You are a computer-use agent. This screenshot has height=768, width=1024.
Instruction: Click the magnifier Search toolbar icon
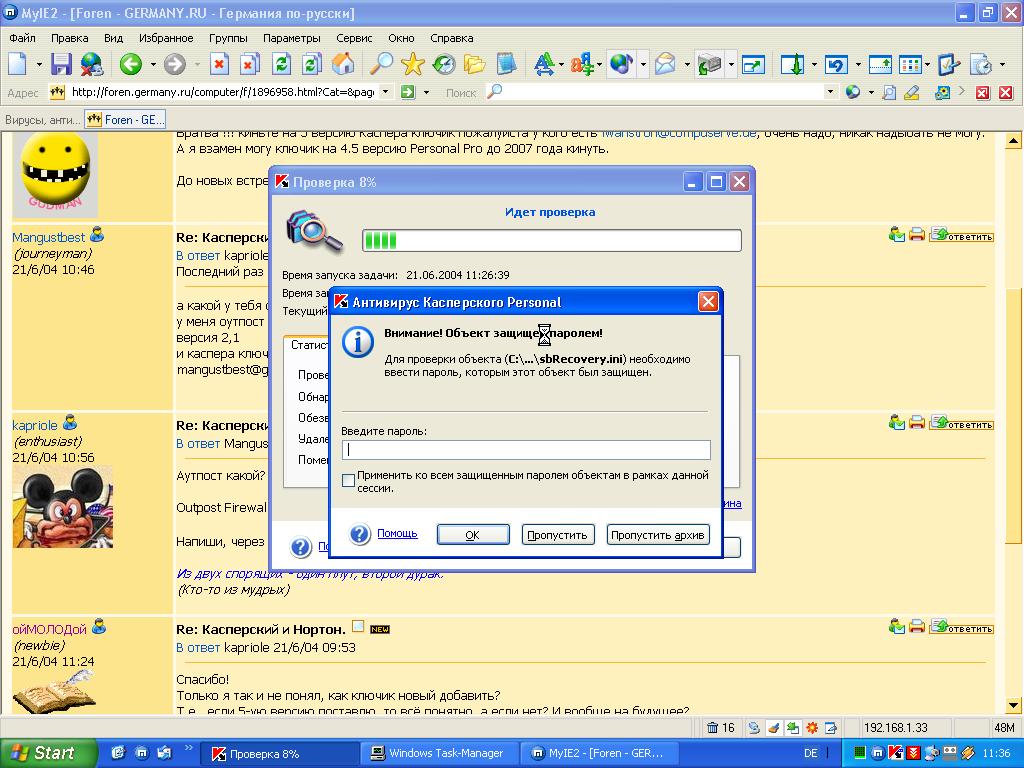381,64
